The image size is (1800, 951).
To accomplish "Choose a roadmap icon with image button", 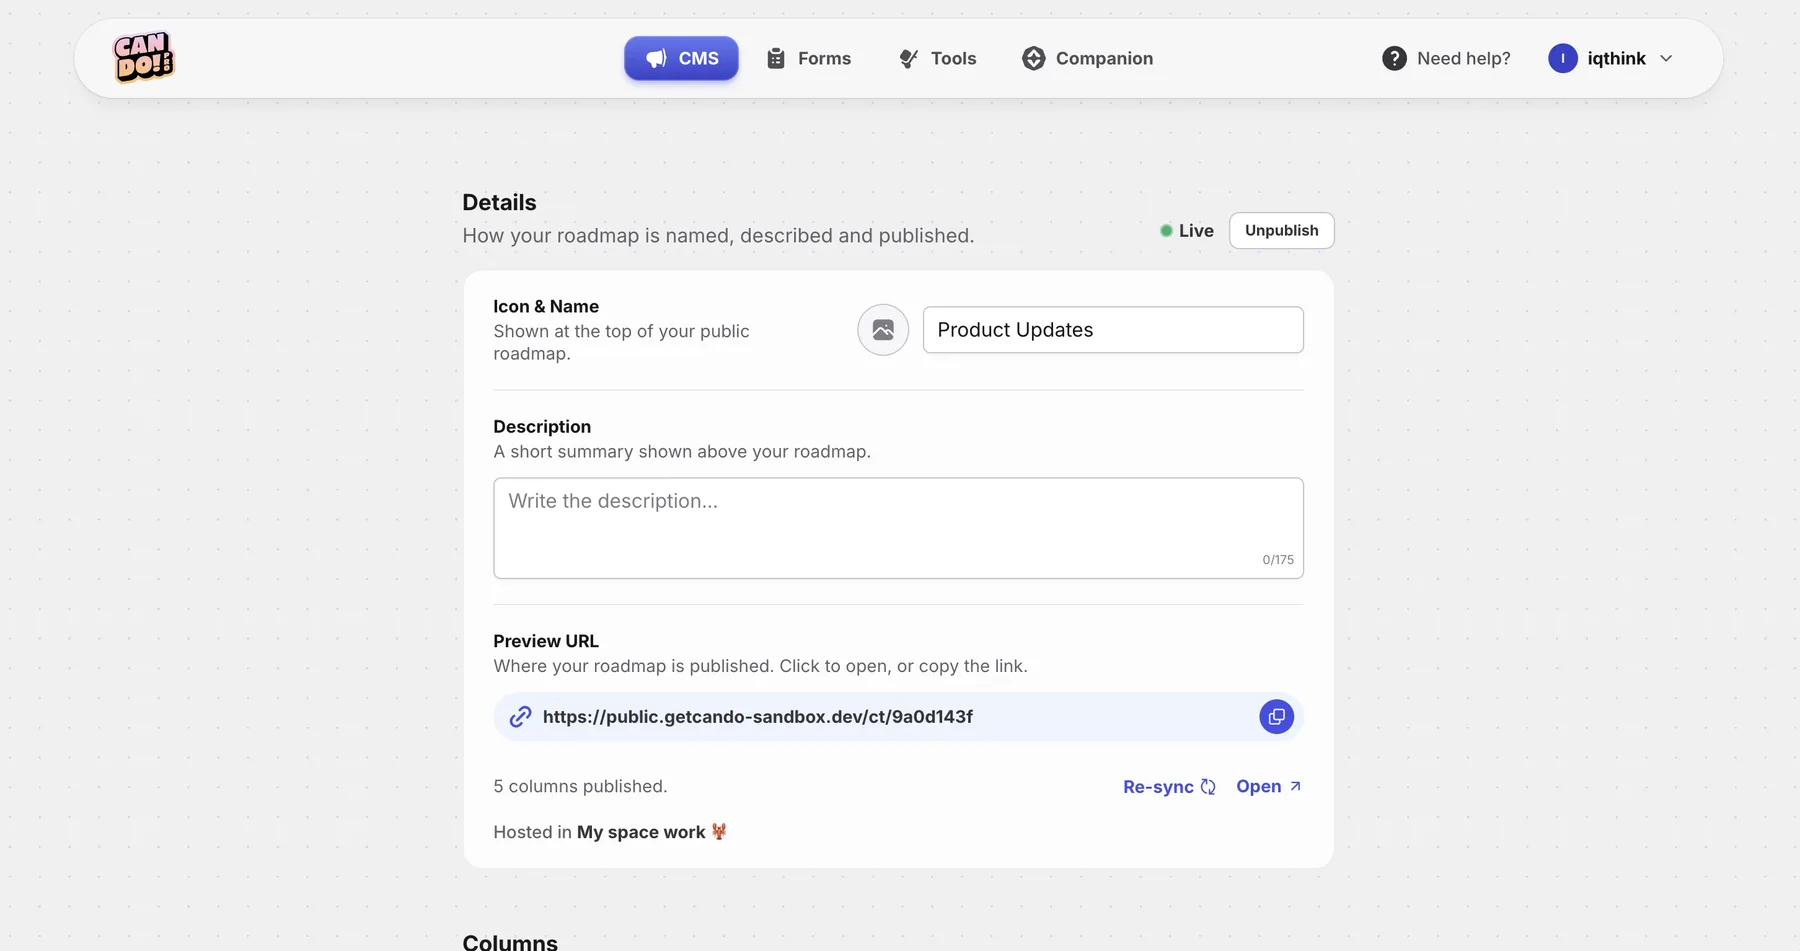I will 883,330.
